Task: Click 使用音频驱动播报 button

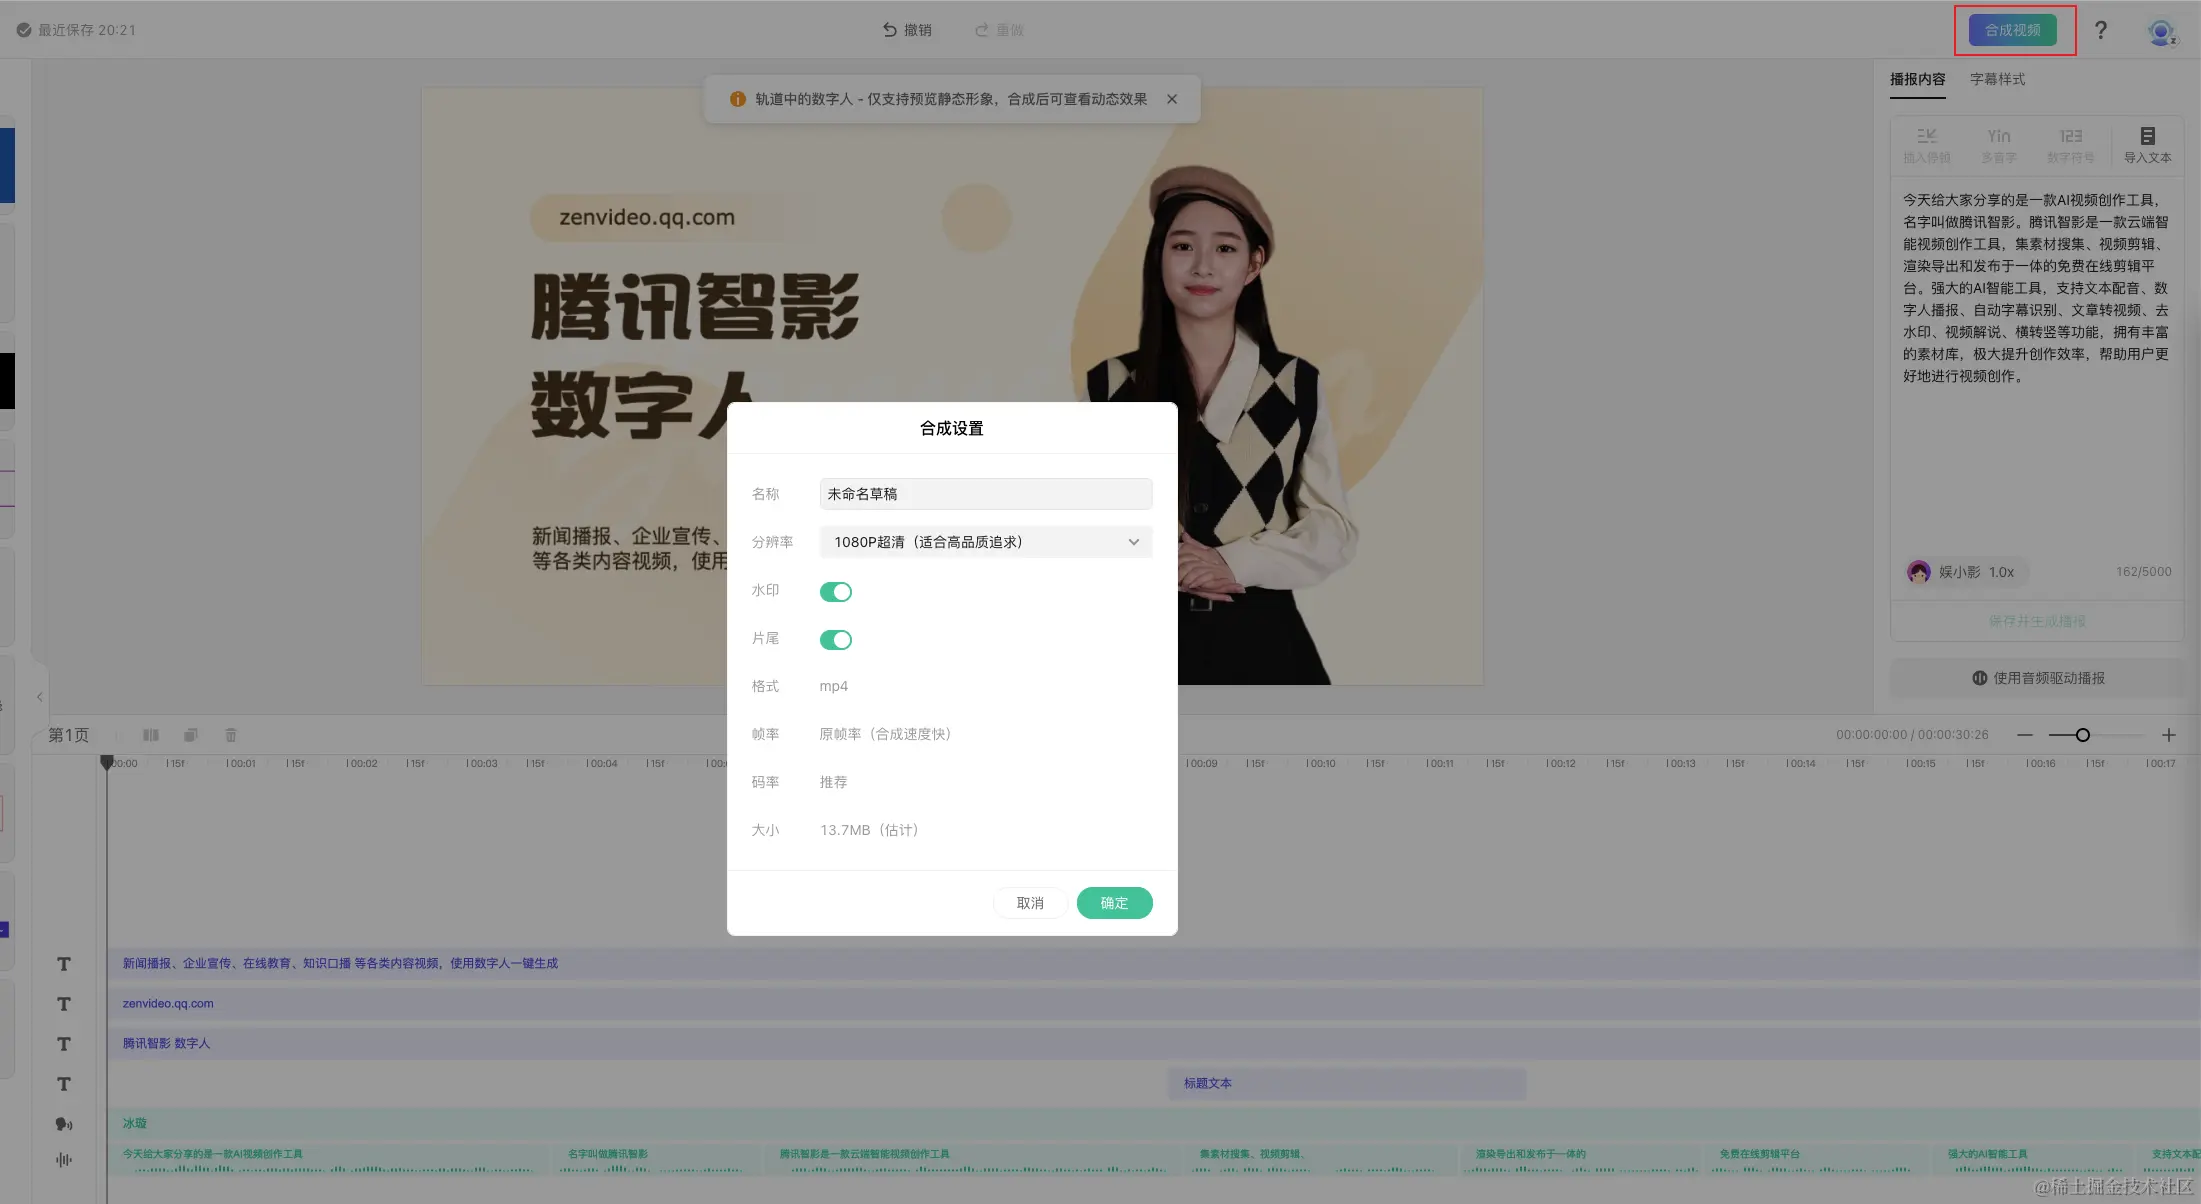Action: coord(2038,678)
